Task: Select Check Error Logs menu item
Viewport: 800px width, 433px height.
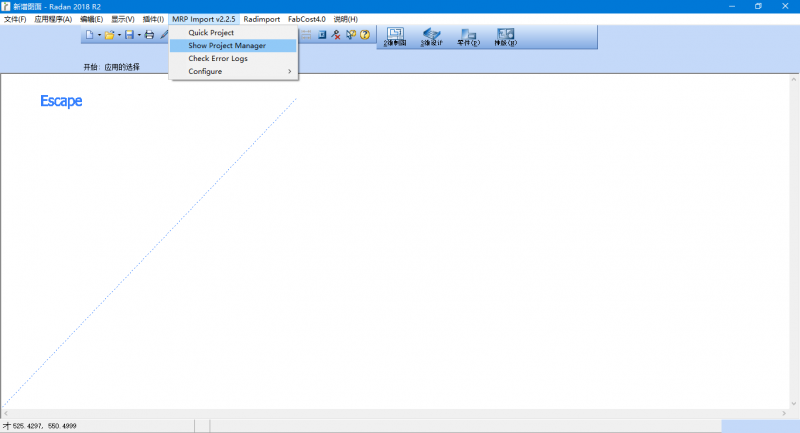Action: (218, 58)
